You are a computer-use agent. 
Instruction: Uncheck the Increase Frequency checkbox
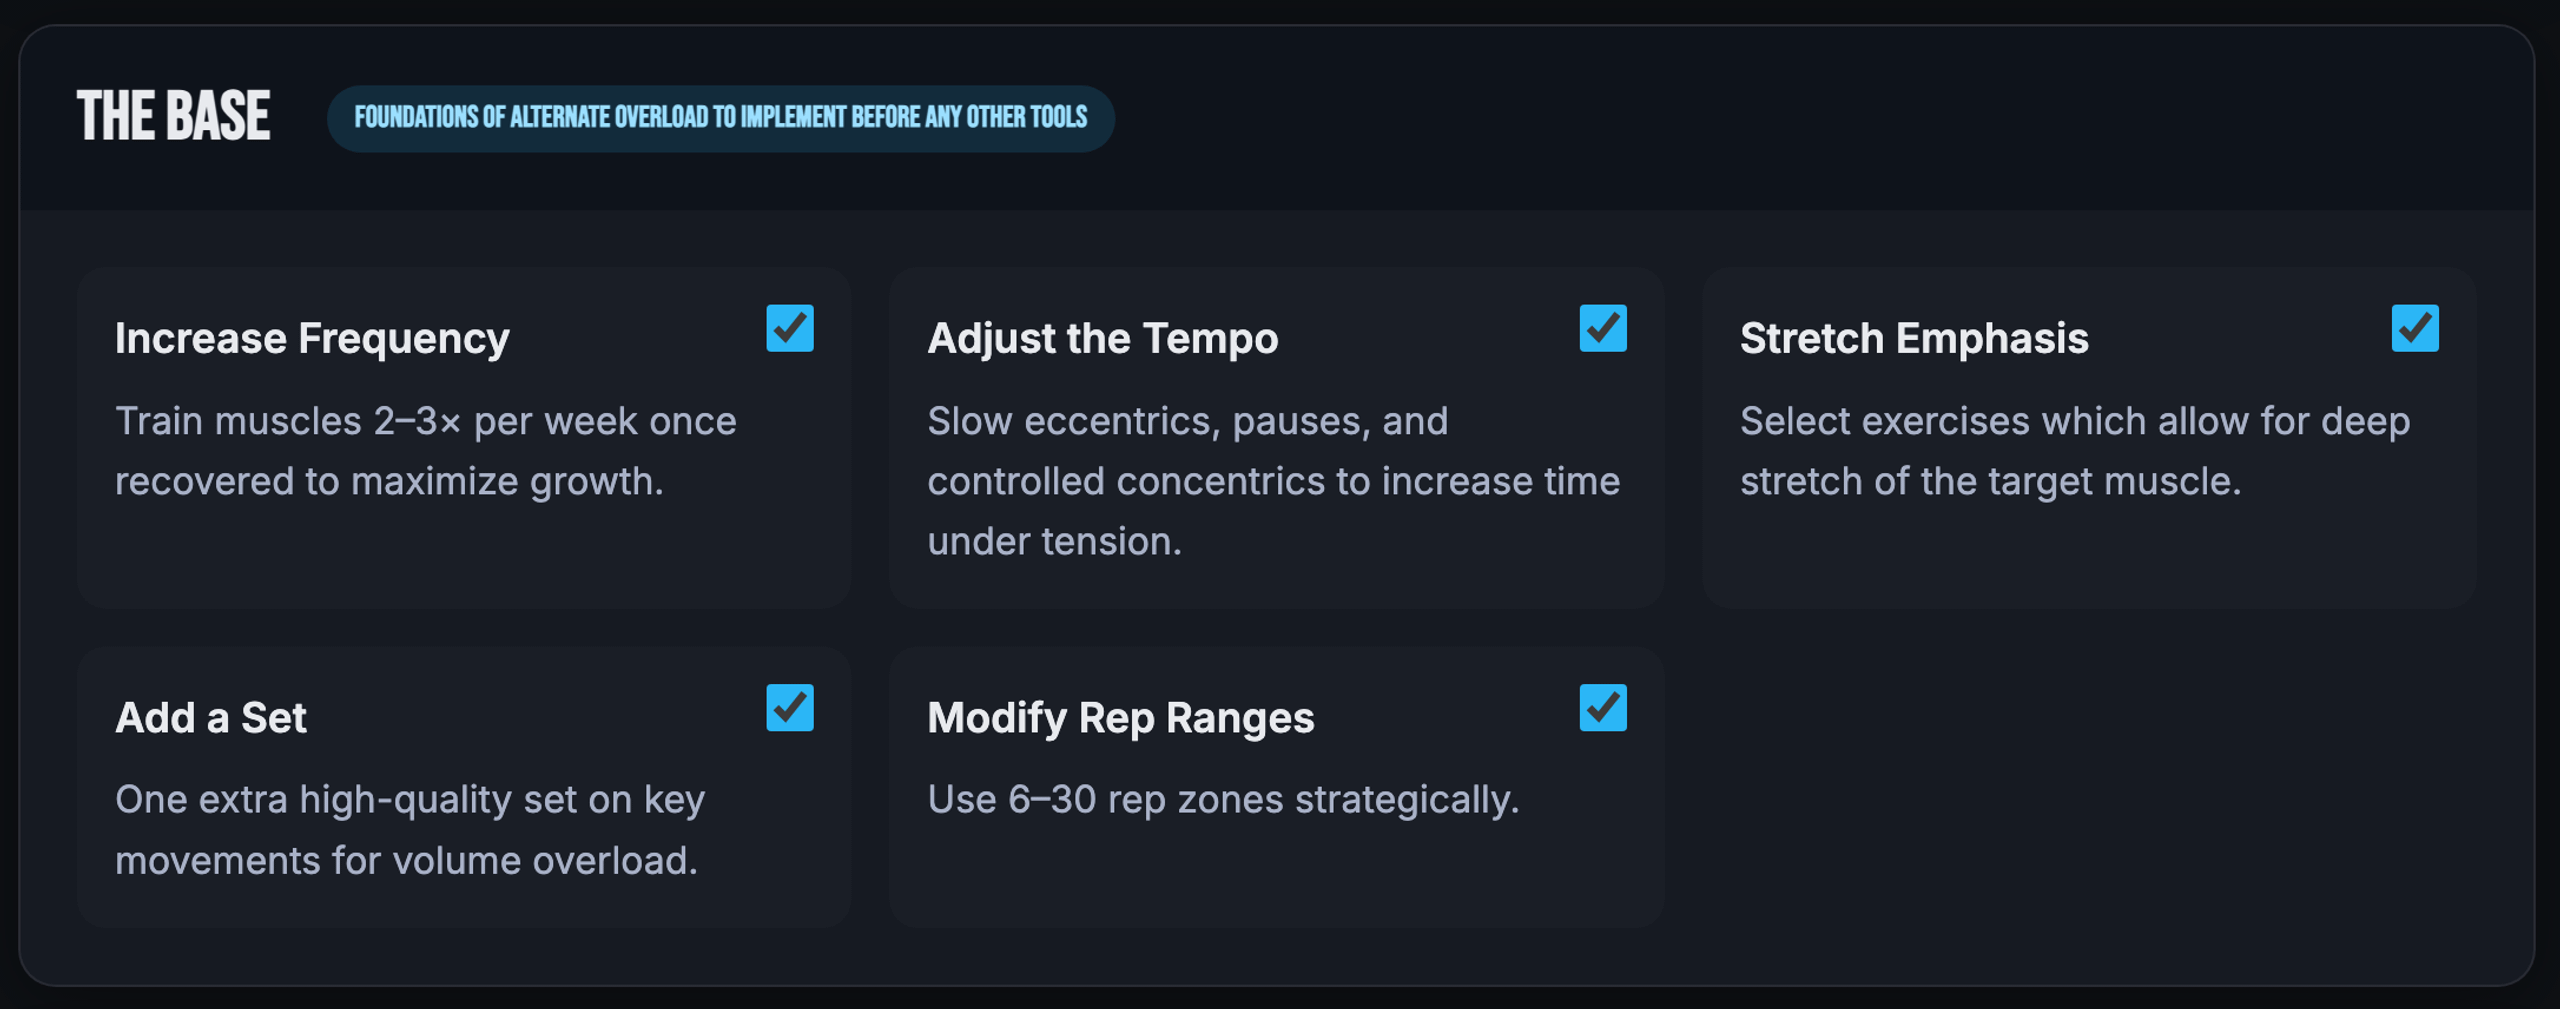click(x=790, y=328)
